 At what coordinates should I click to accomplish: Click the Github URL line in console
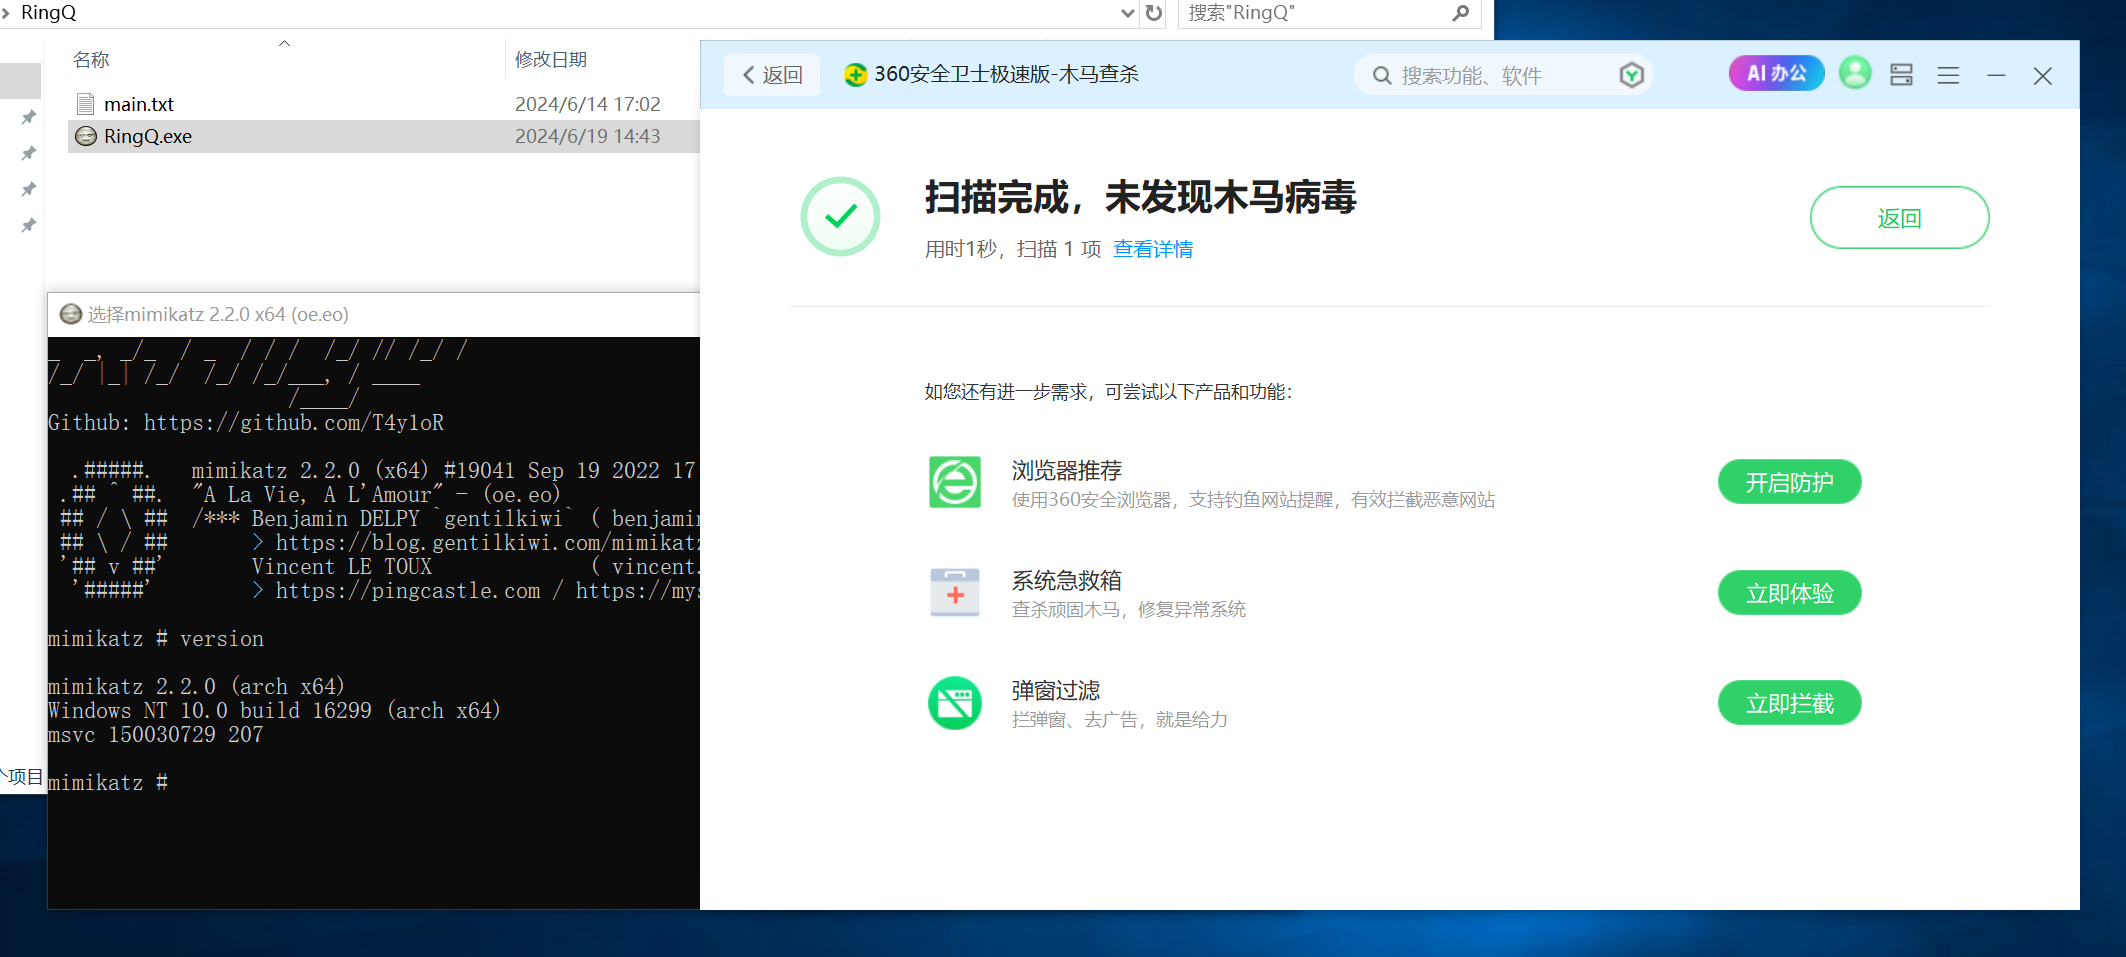click(246, 423)
